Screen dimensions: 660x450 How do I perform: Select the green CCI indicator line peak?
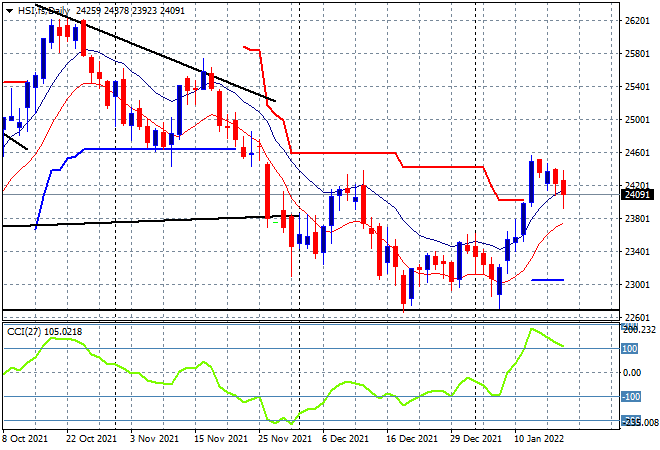click(x=532, y=329)
